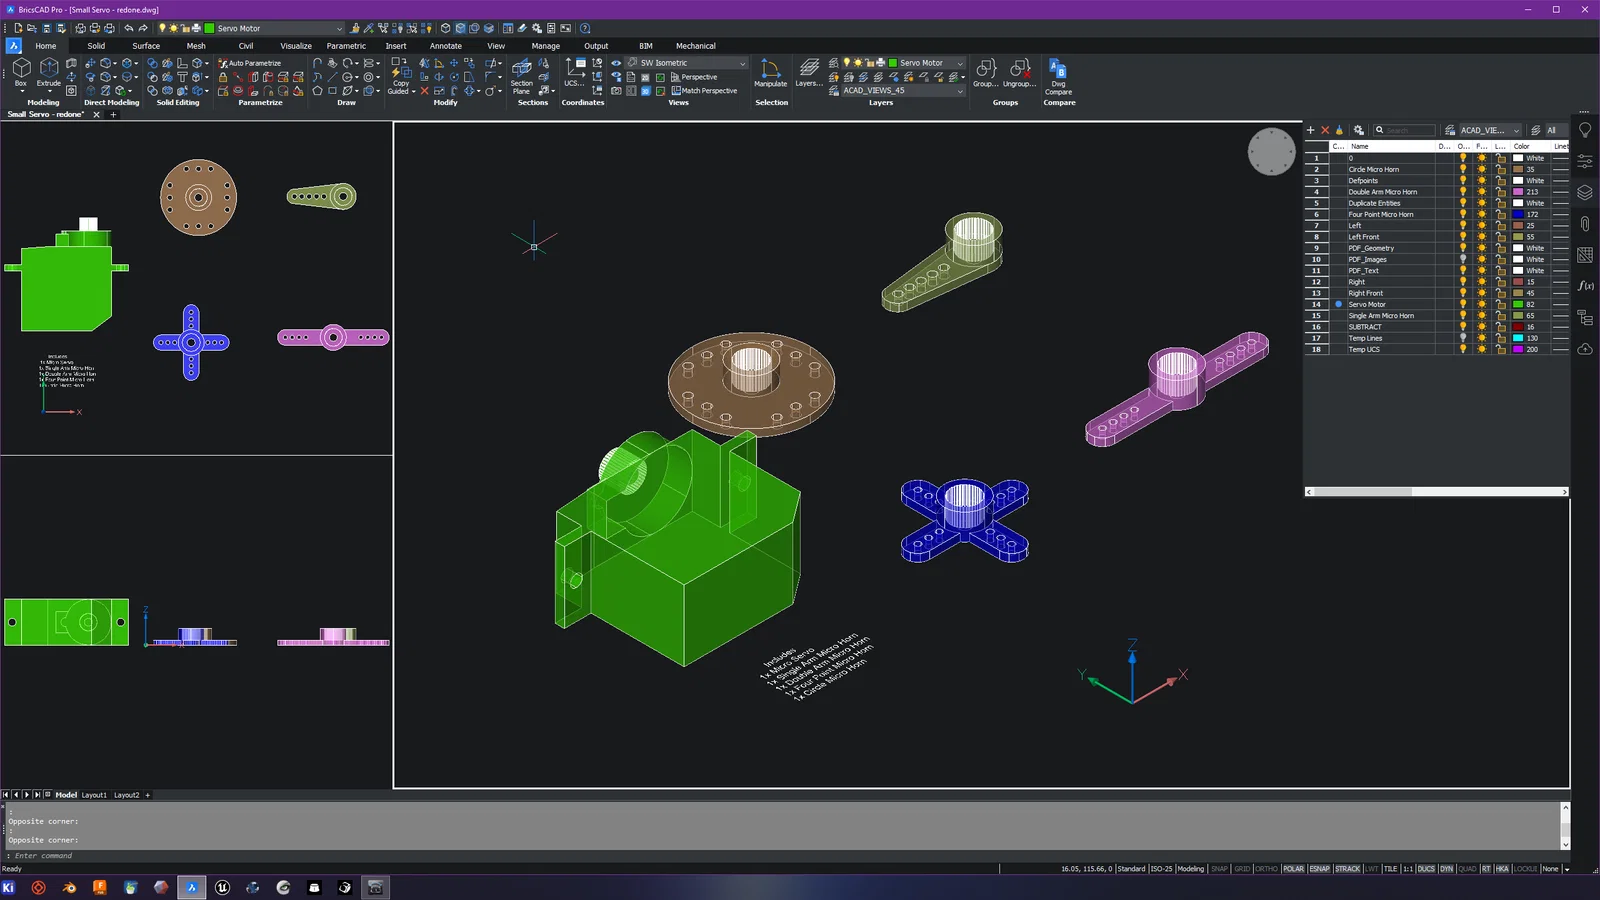The image size is (1600, 900).
Task: Click color swatch of Four Point Micro Horn layer
Action: tap(1518, 214)
